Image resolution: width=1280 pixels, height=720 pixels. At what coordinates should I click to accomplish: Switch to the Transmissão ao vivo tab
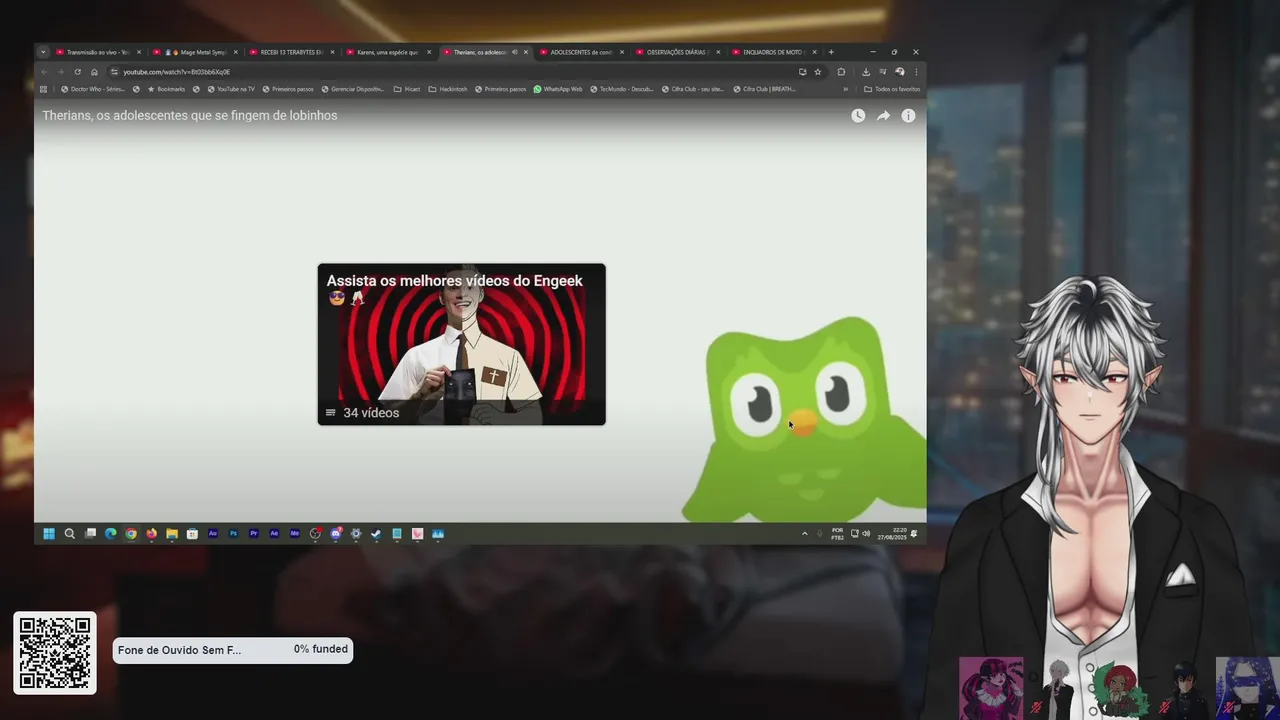pyautogui.click(x=98, y=52)
